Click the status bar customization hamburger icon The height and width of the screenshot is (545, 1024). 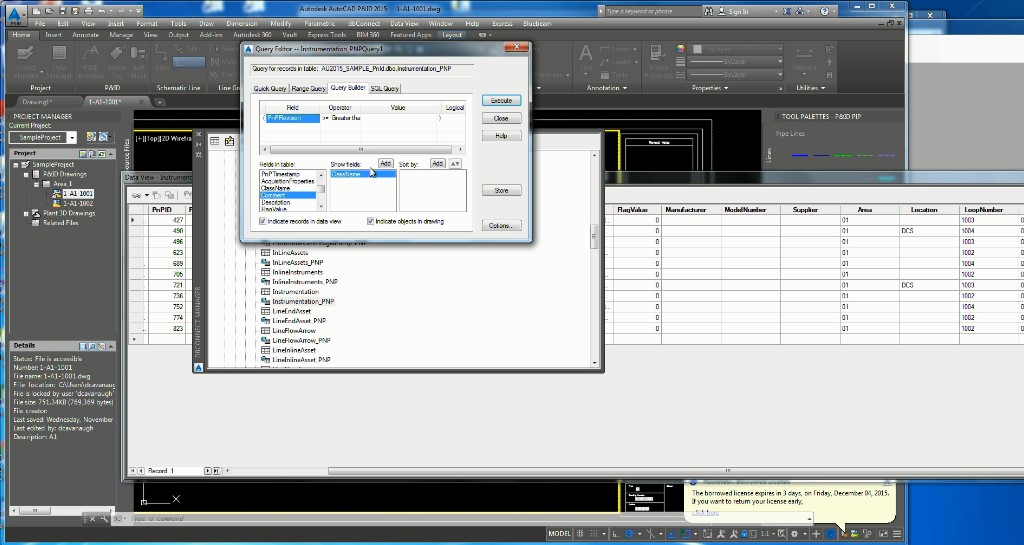[x=897, y=533]
